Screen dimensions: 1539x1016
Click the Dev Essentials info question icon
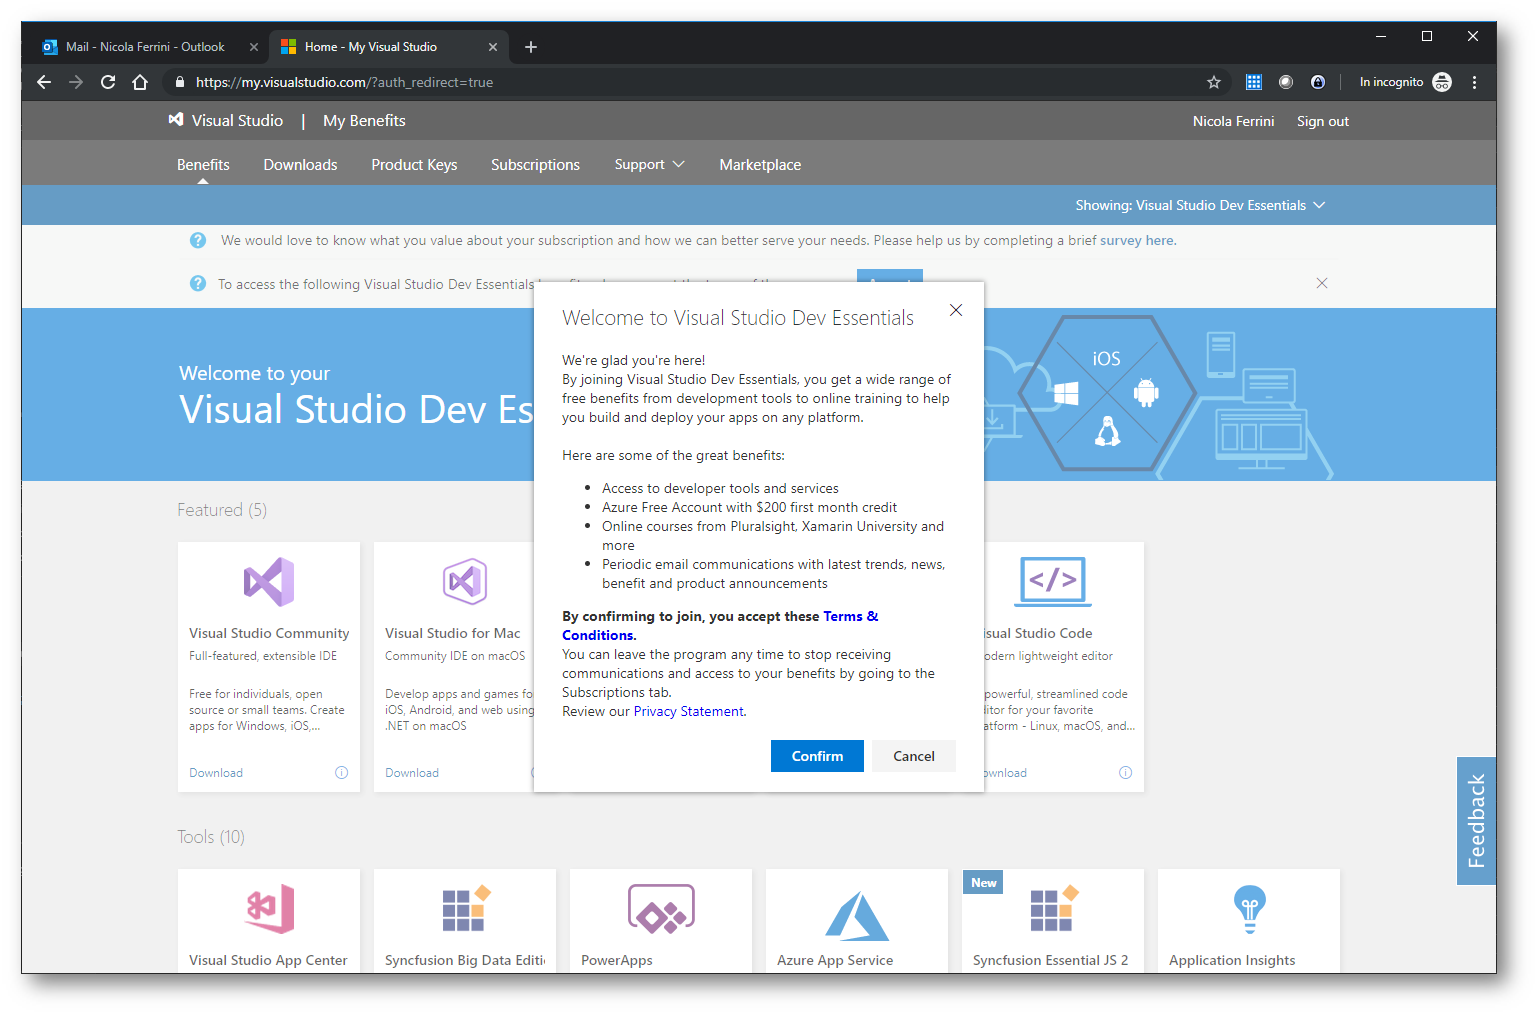pos(198,284)
